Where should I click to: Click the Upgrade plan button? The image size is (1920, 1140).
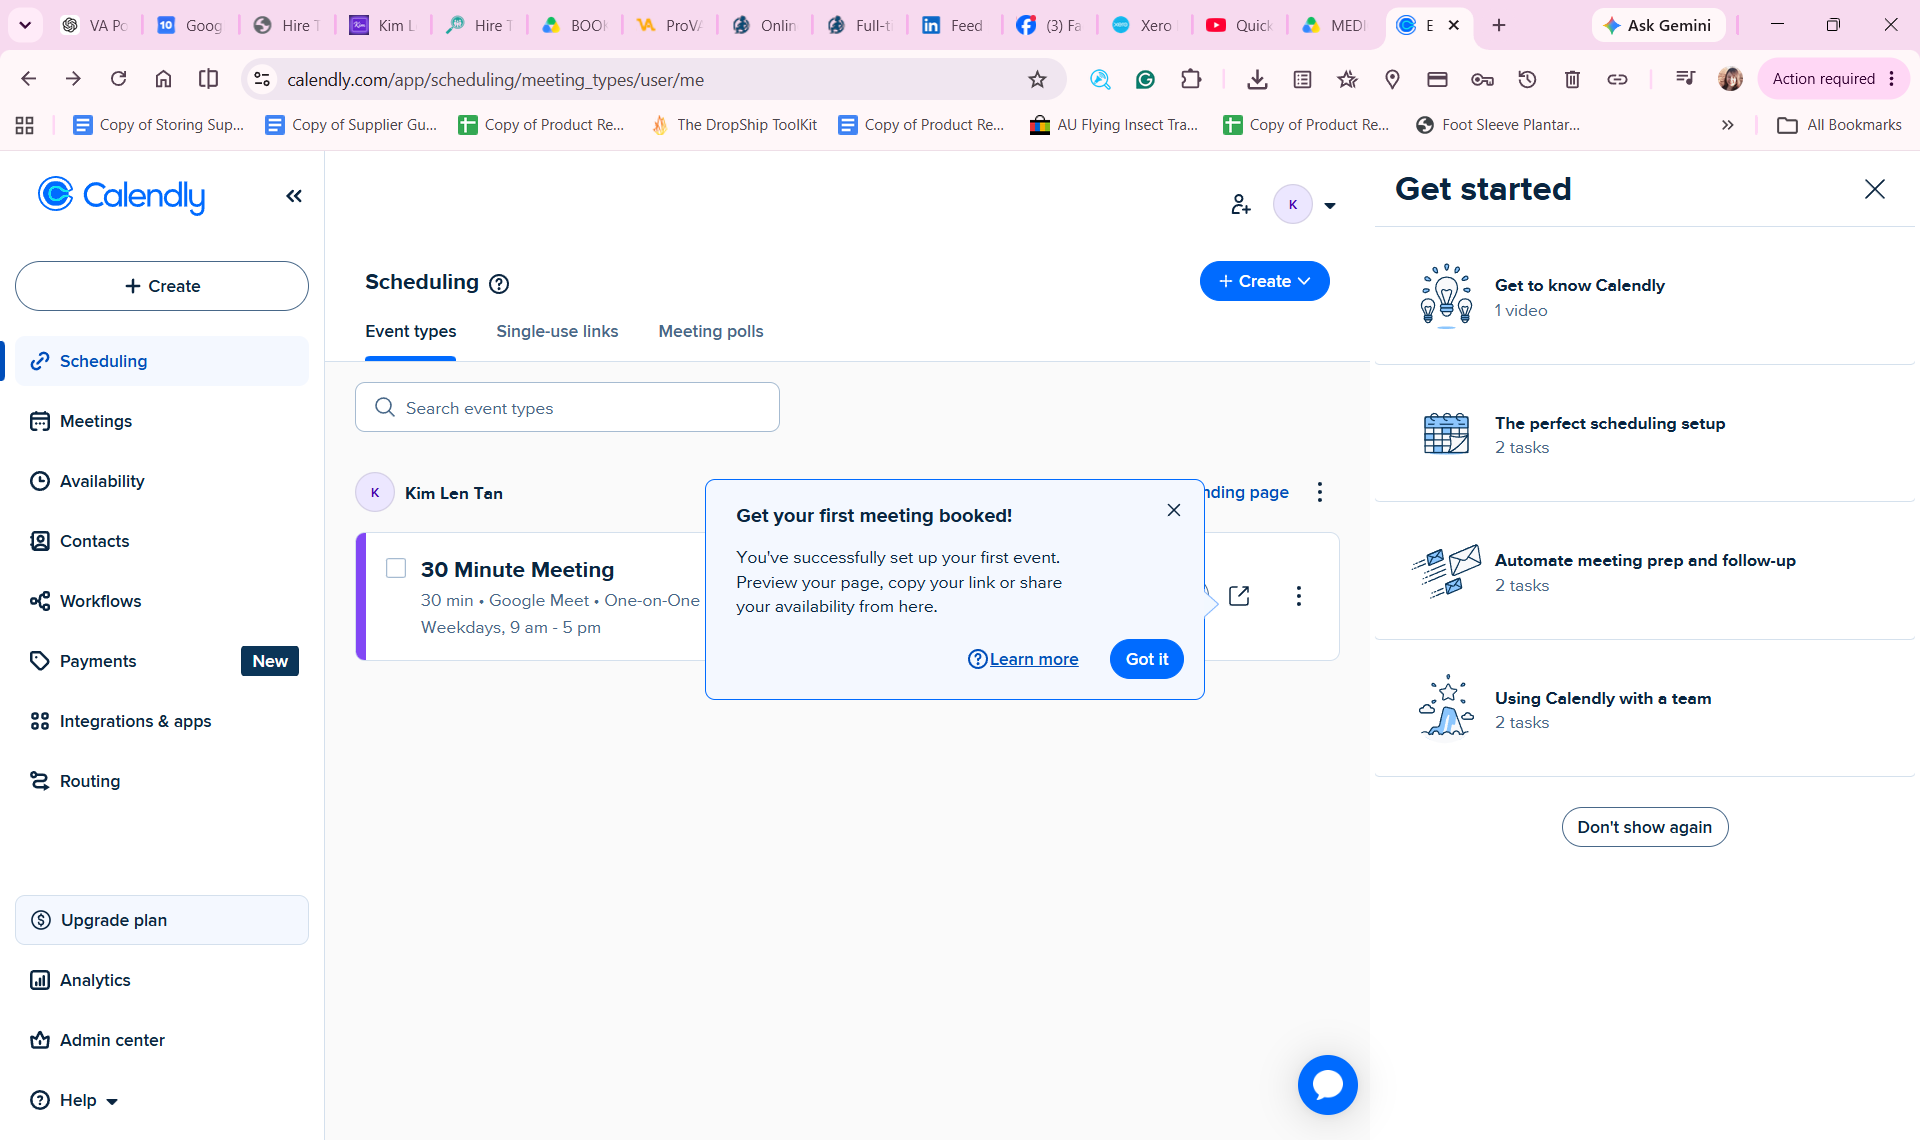tap(162, 920)
